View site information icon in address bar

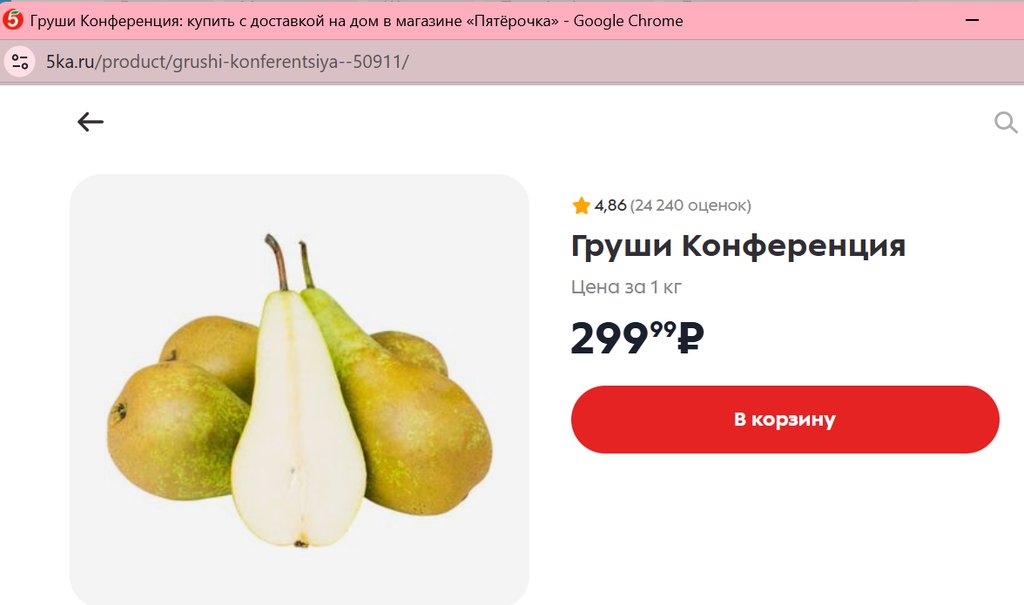coord(20,62)
